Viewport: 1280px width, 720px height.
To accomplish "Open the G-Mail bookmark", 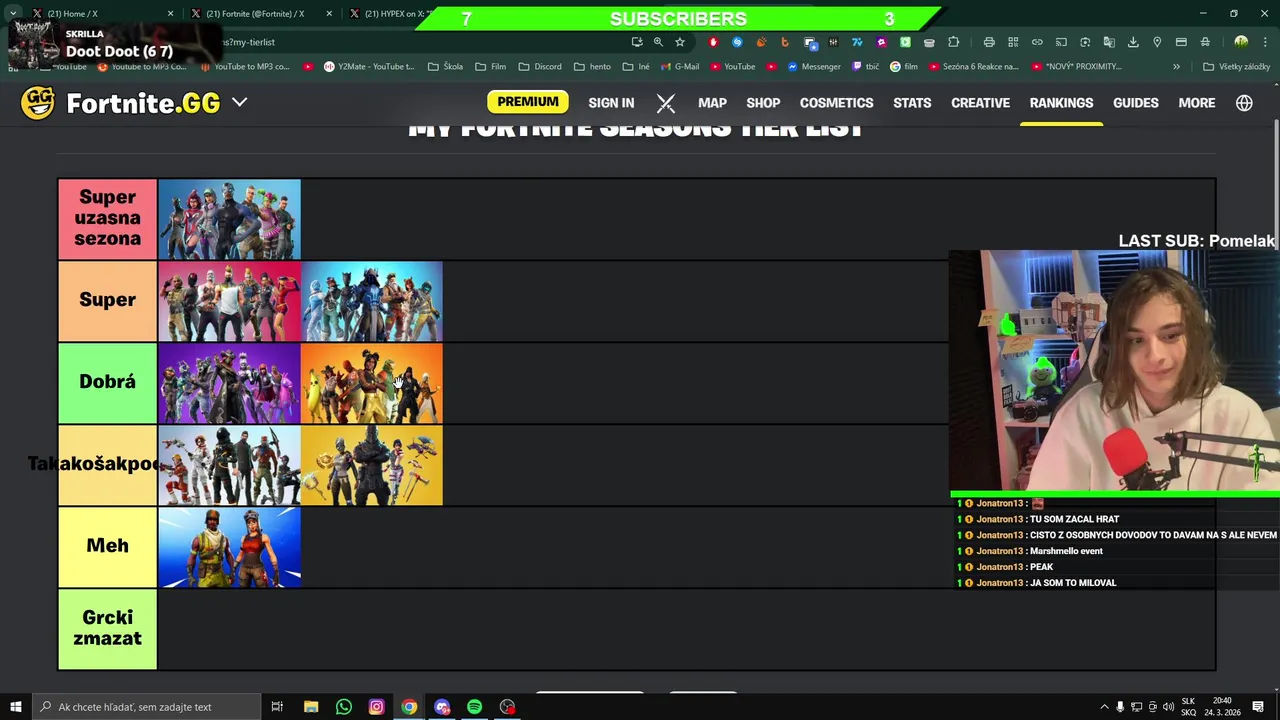I will pyautogui.click(x=680, y=67).
